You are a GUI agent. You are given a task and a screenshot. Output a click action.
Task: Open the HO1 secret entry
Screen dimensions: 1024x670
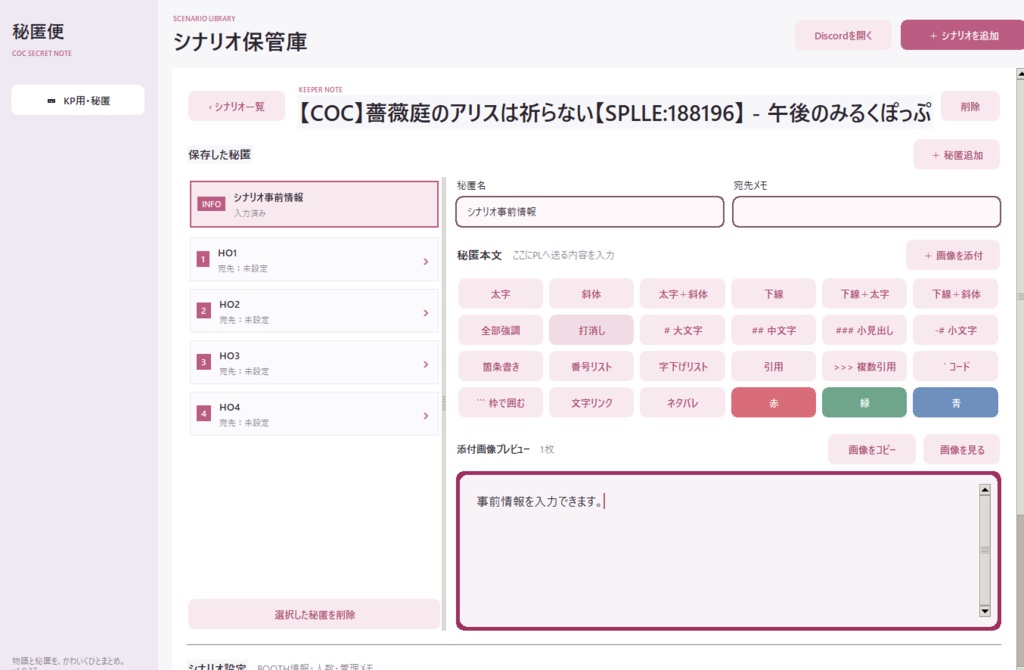click(x=314, y=260)
